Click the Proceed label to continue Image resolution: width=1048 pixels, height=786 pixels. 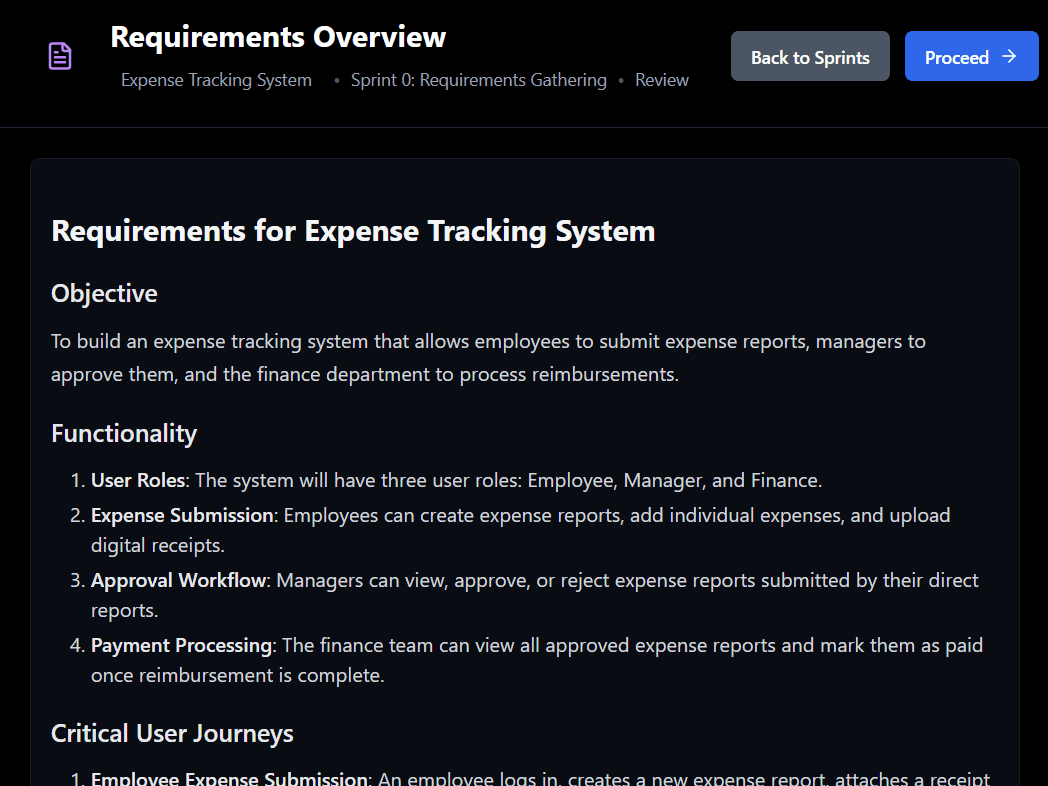pyautogui.click(x=956, y=57)
